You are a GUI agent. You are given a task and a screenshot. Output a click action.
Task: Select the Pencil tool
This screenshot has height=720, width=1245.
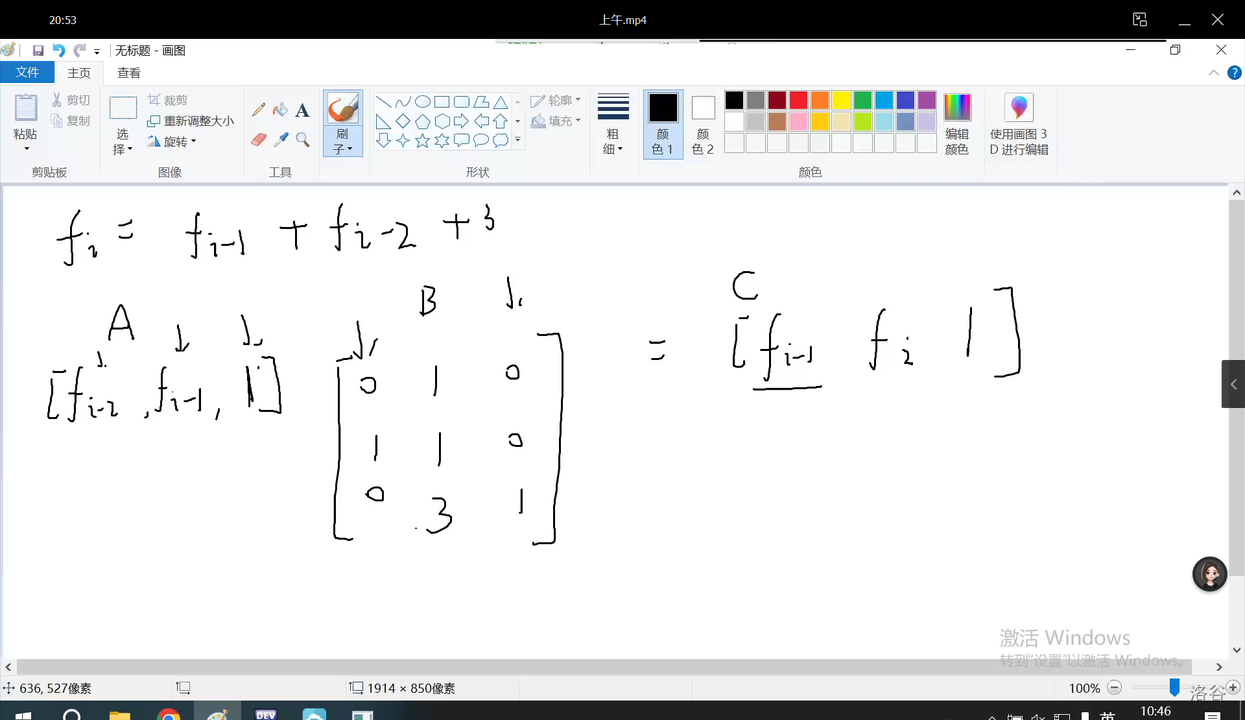259,110
